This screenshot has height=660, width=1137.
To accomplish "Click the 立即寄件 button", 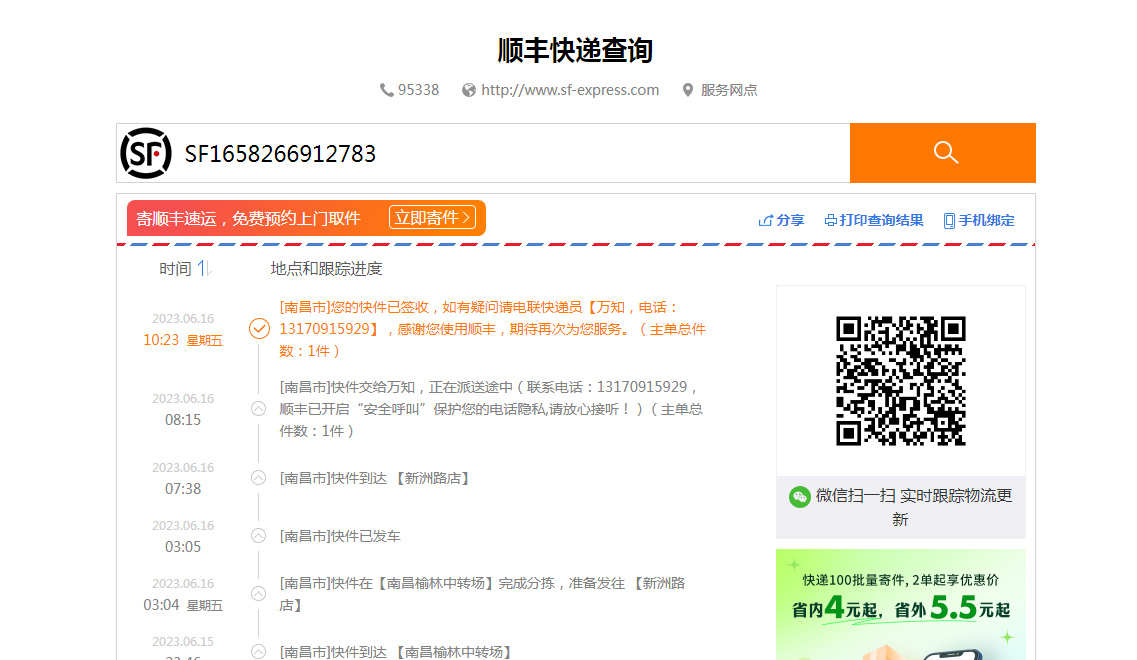I will 432,218.
